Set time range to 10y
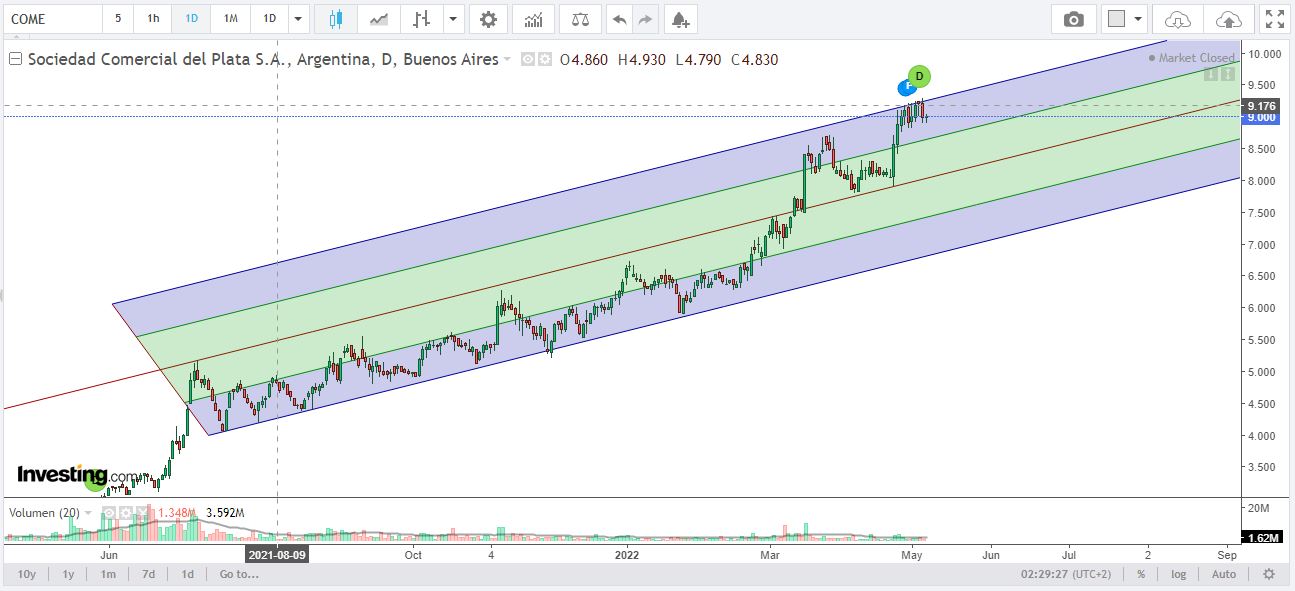Viewport: 1295px width, 591px height. [x=28, y=574]
